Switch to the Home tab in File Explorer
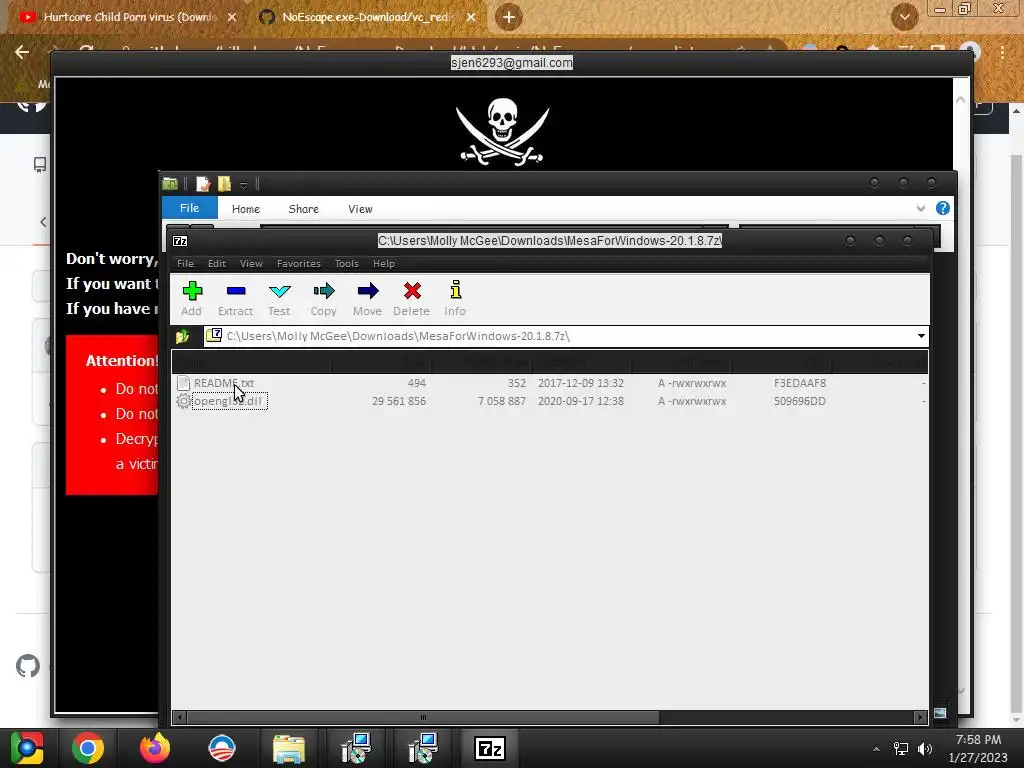Screen dimensions: 1024x768 click(x=246, y=209)
